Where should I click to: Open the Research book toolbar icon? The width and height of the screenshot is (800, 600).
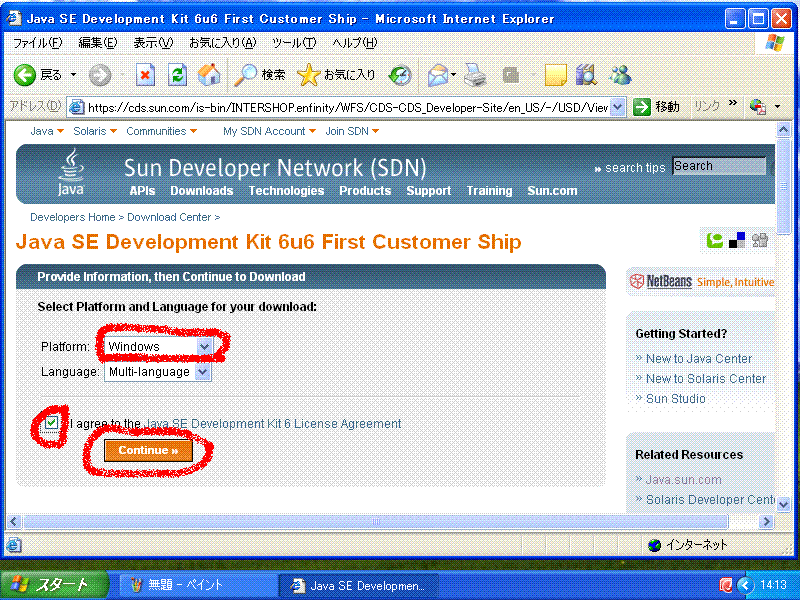pos(586,75)
